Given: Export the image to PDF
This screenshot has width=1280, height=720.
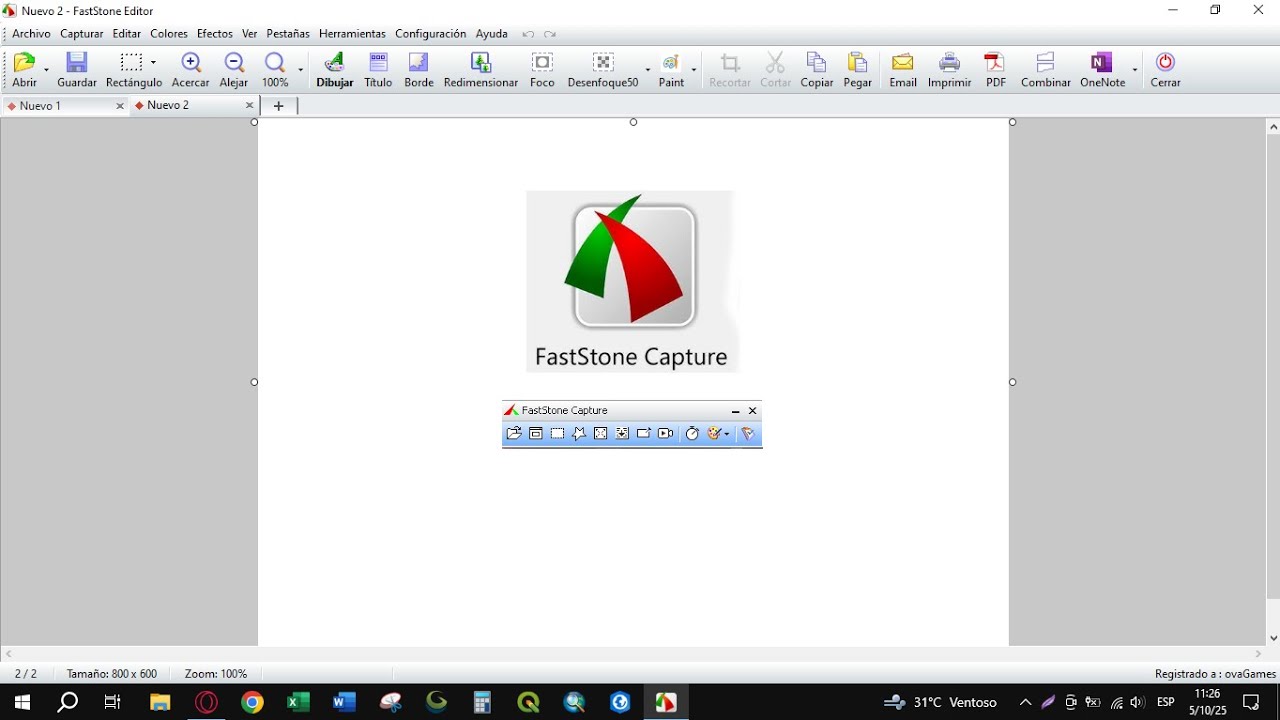Looking at the screenshot, I should (x=996, y=70).
